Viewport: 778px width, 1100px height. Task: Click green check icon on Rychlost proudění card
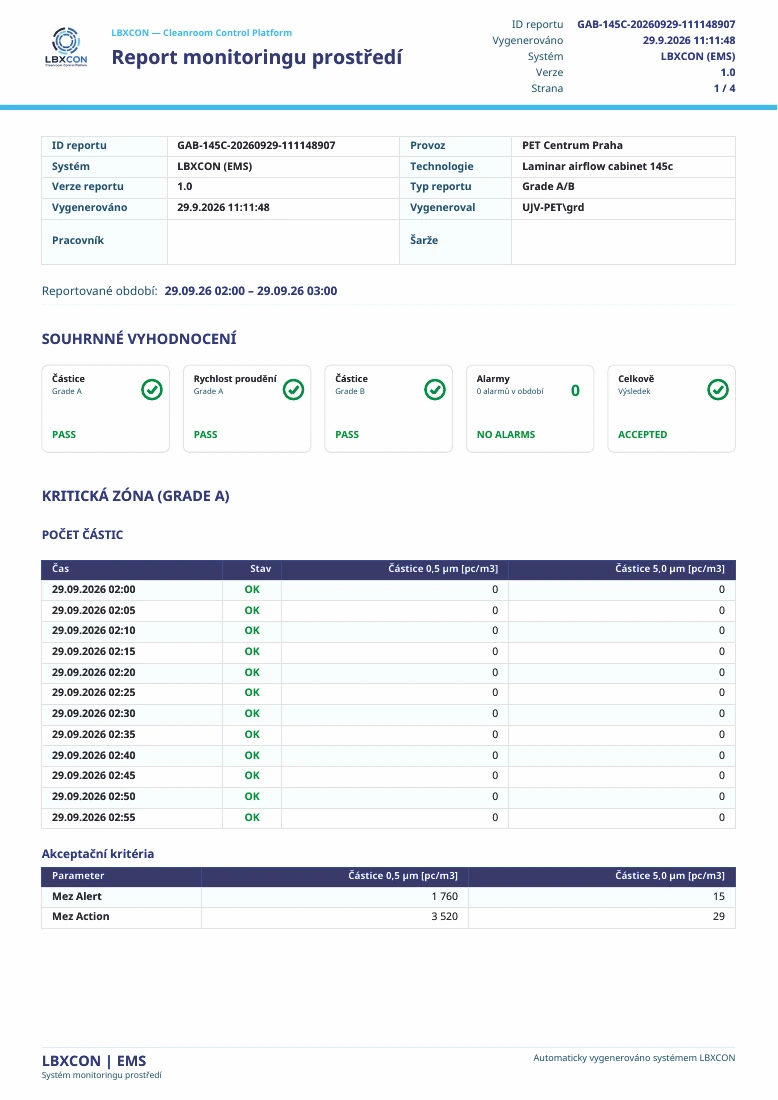pyautogui.click(x=293, y=389)
